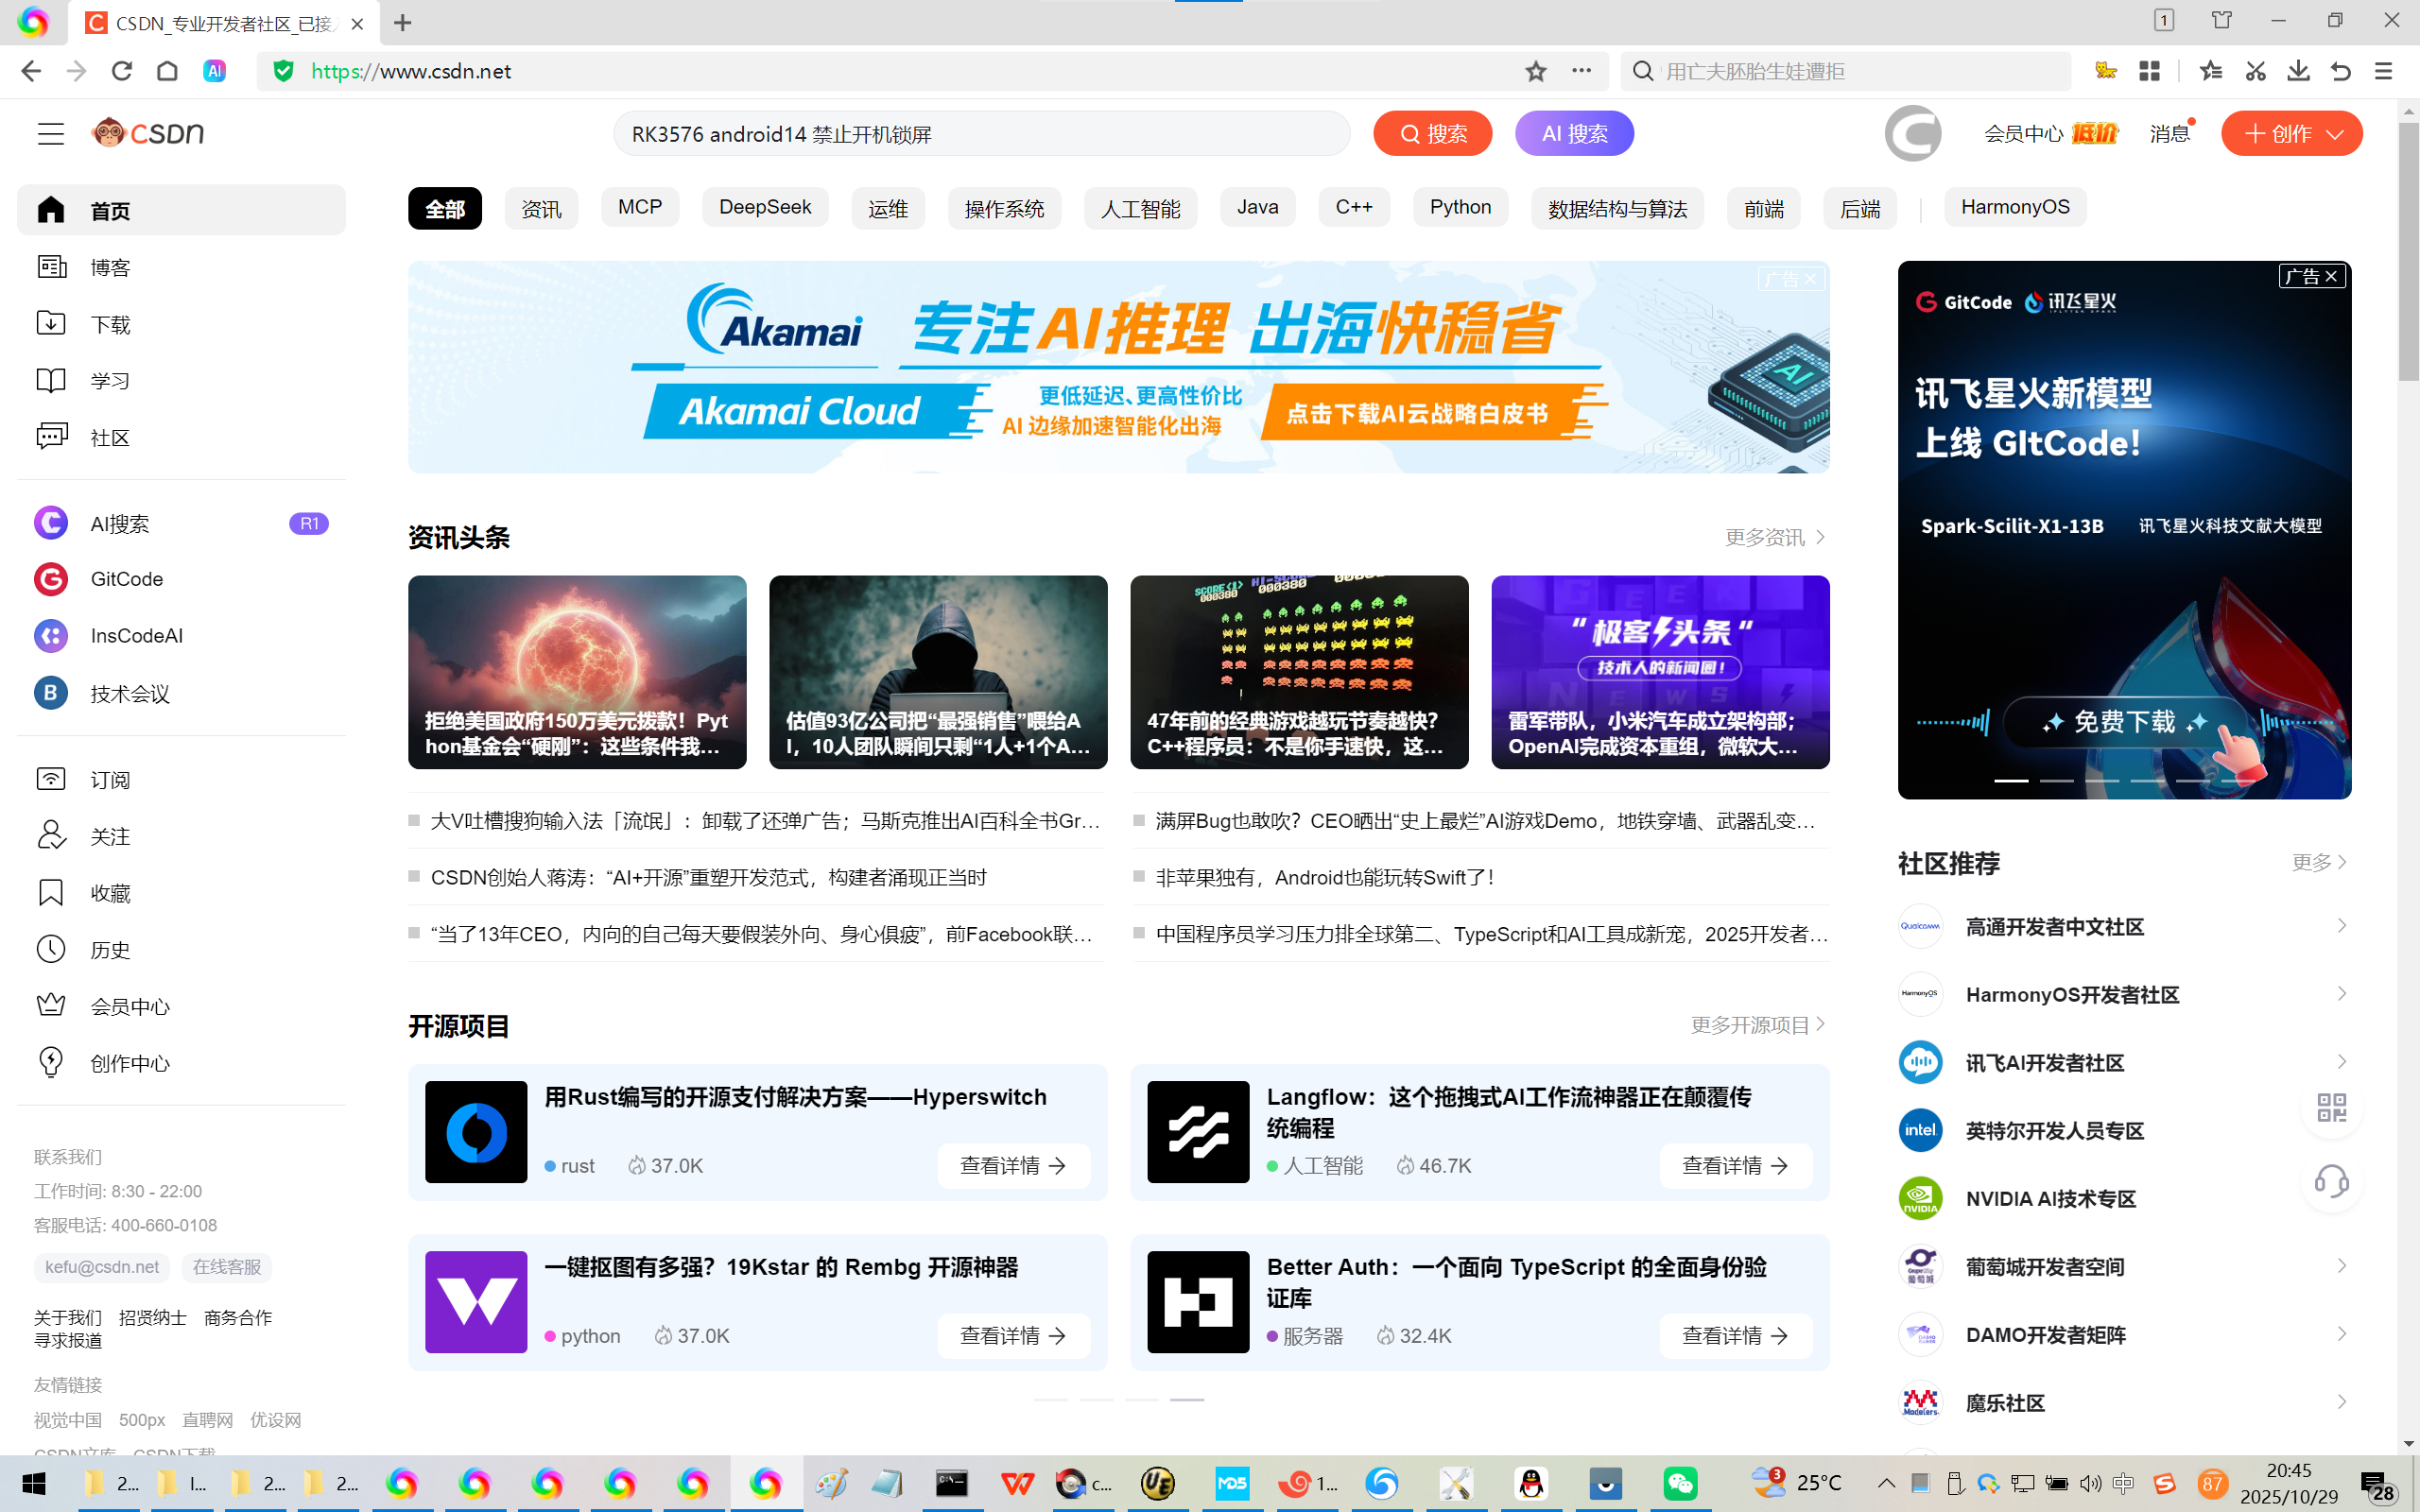
Task: Close the Akamai banner advertisement
Action: point(1810,280)
